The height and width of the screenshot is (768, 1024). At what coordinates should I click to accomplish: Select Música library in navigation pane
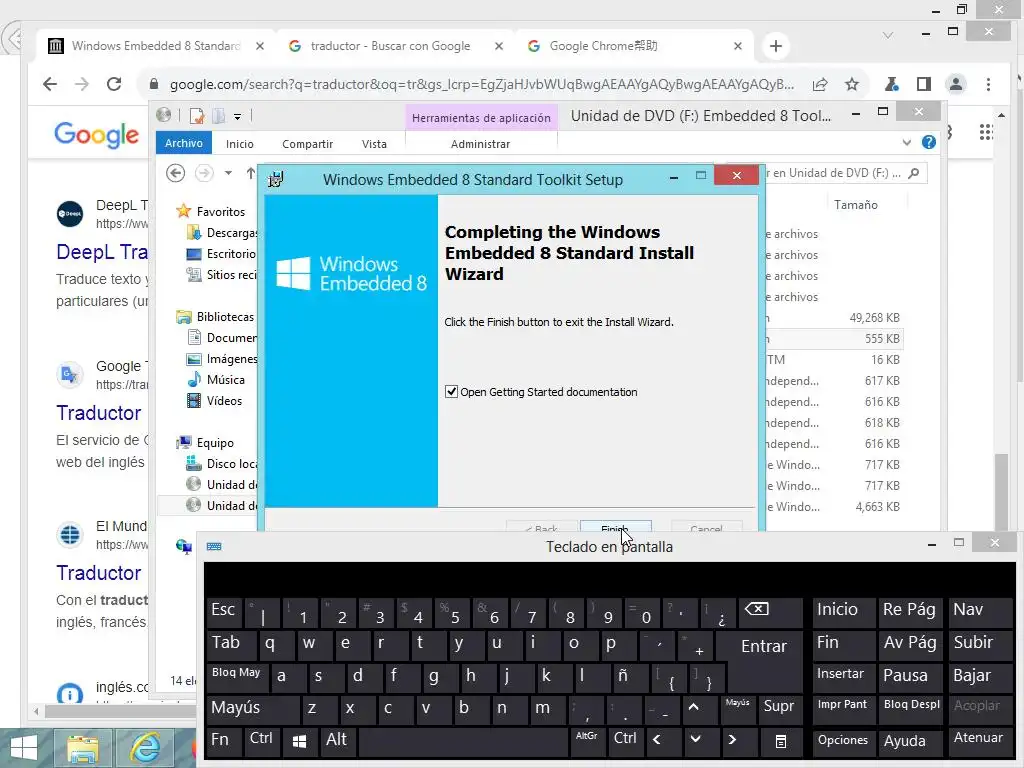coord(225,380)
